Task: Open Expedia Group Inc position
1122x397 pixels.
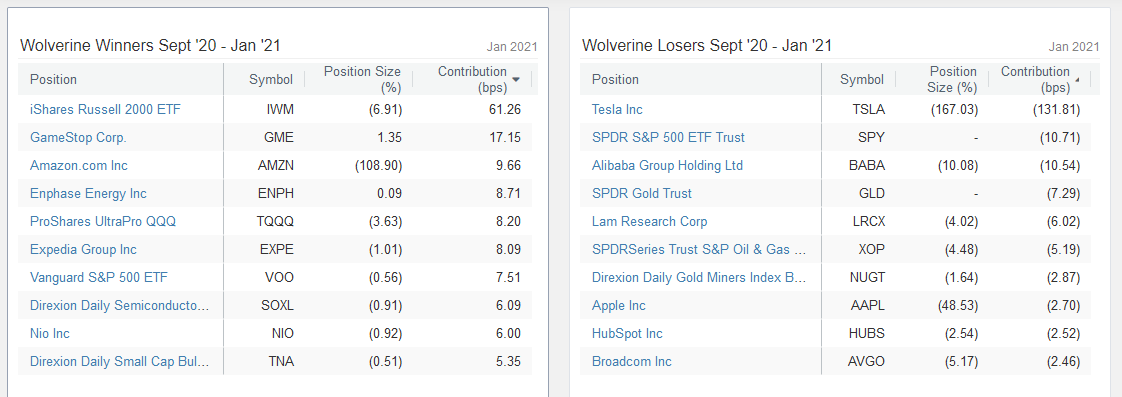Action: click(83, 250)
